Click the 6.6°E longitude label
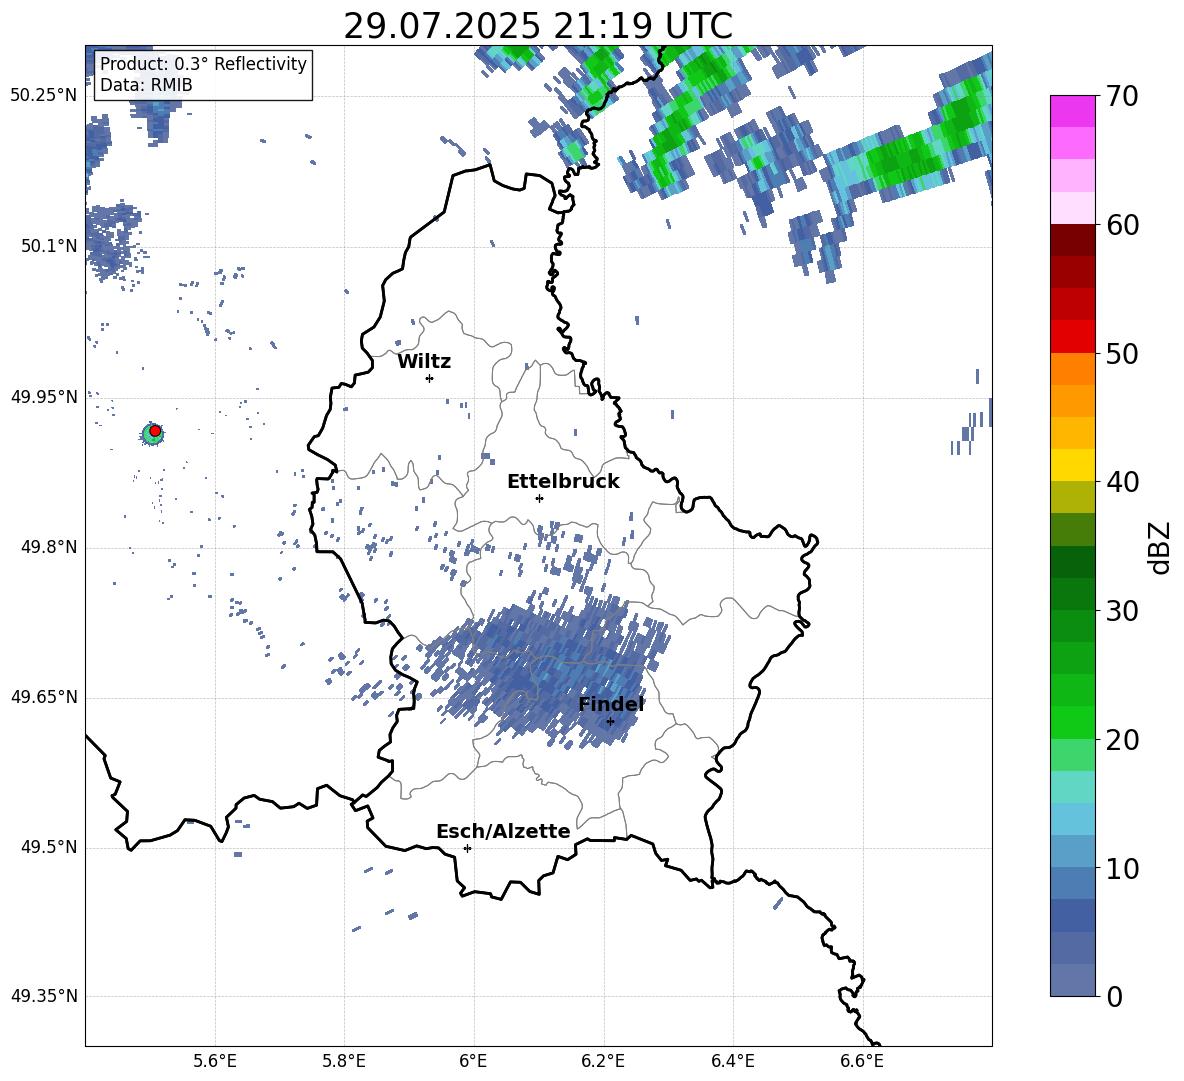1184x1081 pixels. pyautogui.click(x=862, y=1061)
